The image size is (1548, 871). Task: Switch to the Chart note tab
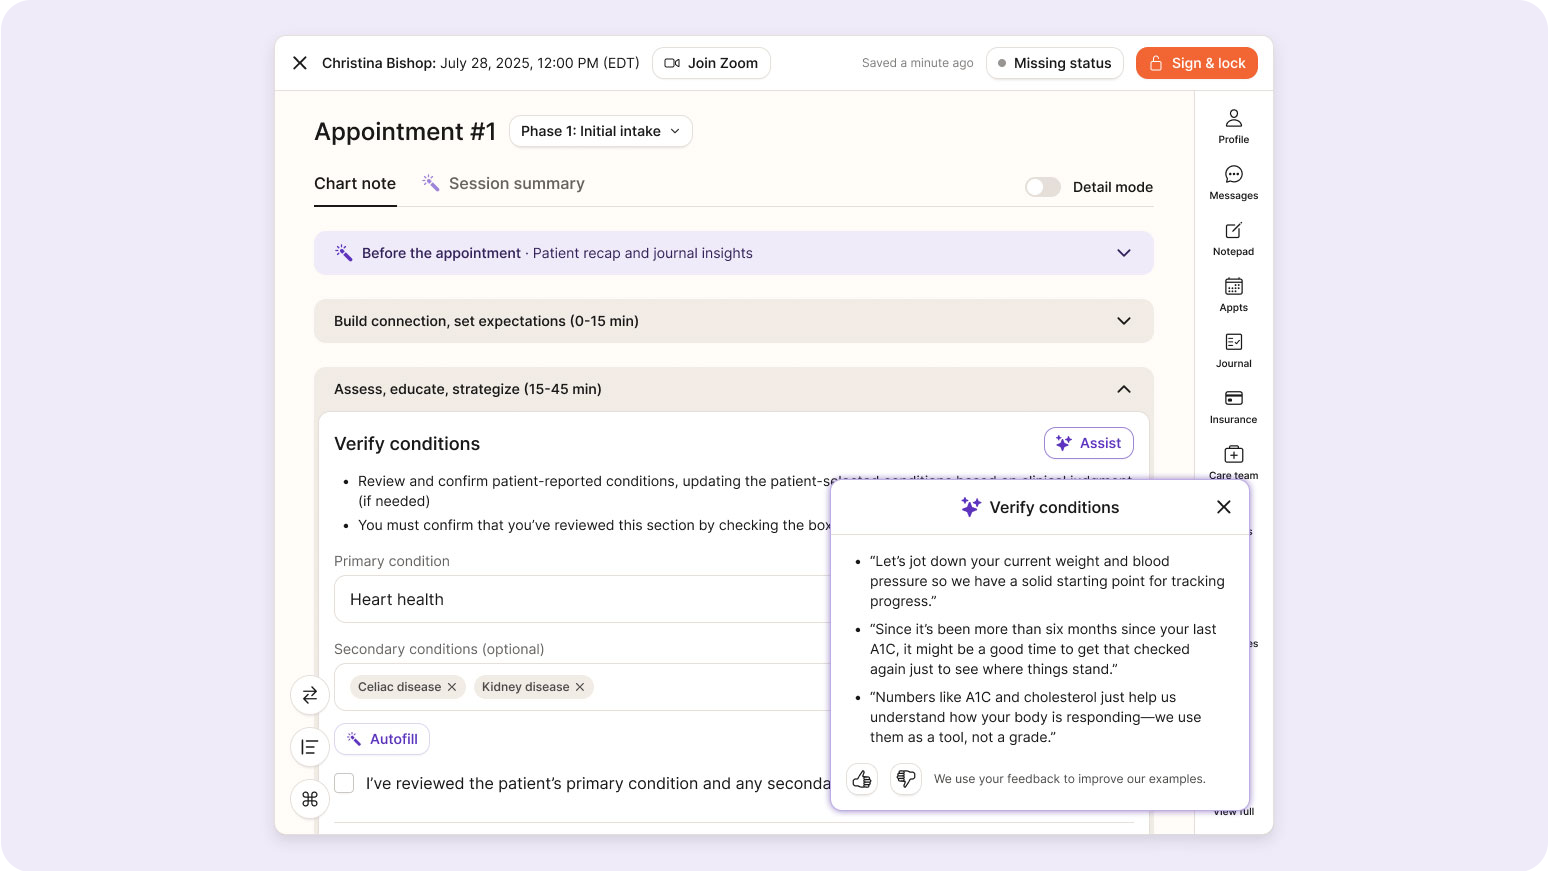(355, 184)
